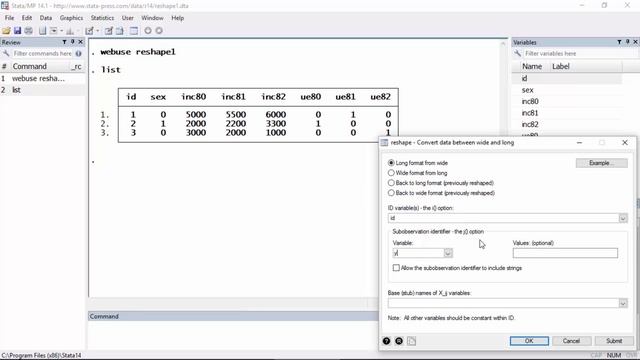The image size is (640, 360).
Task: Open the Viewer toolbar icon
Action: pyautogui.click(x=53, y=31)
